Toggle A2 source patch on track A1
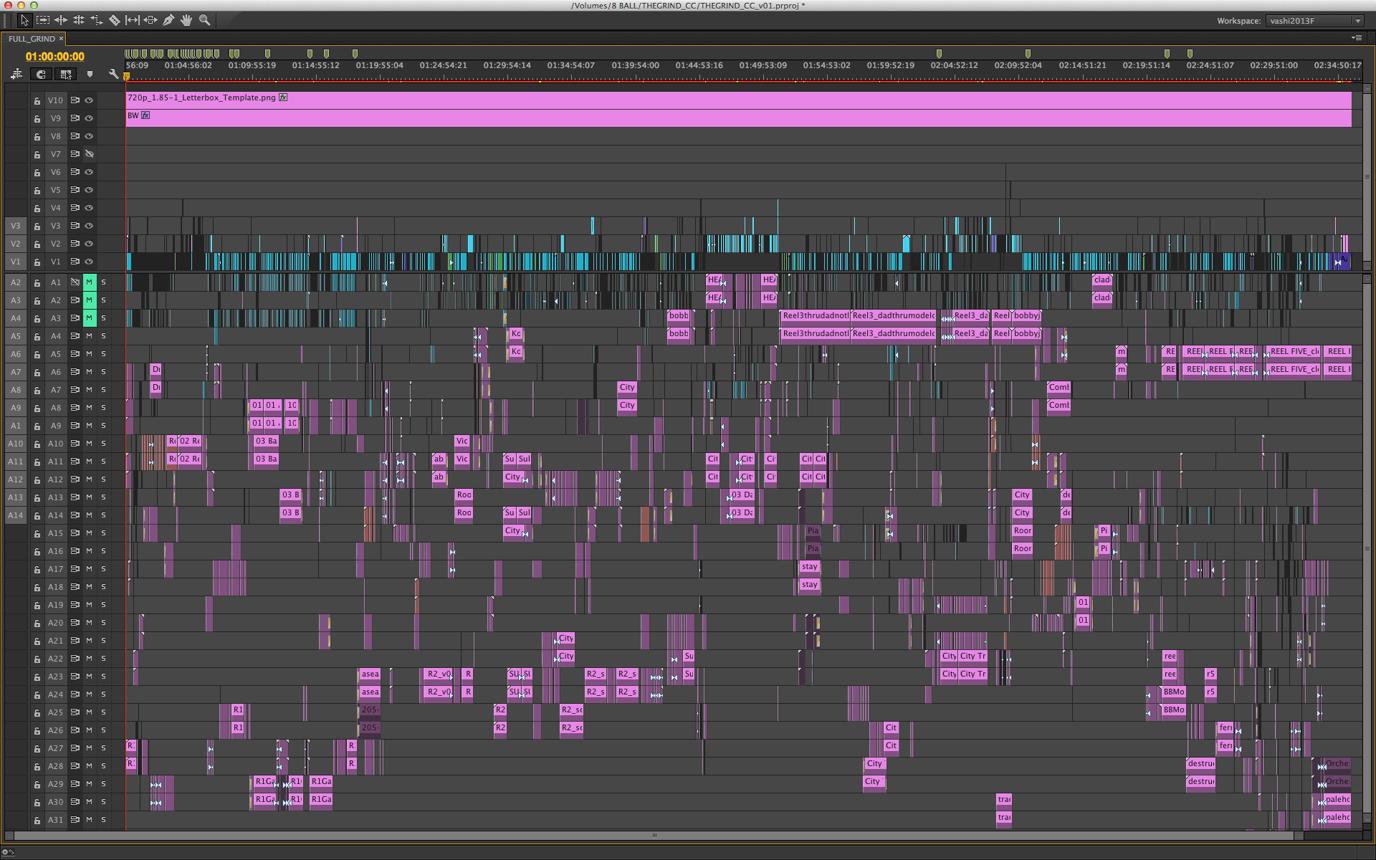The height and width of the screenshot is (860, 1376). [x=15, y=282]
